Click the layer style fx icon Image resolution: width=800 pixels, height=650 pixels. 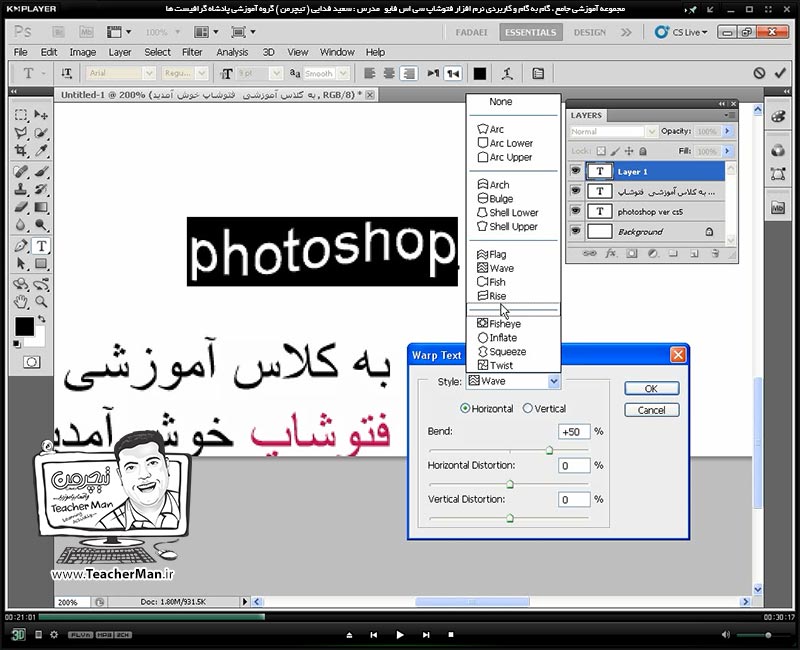(610, 254)
